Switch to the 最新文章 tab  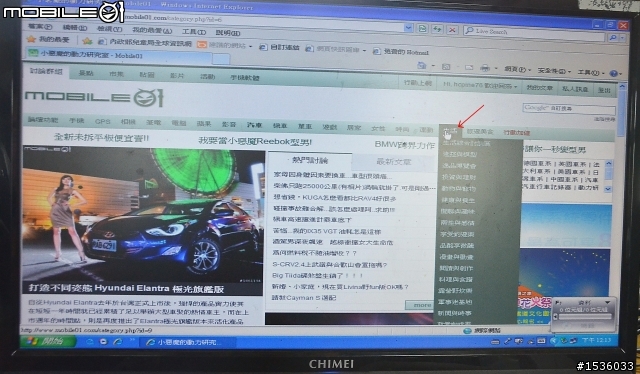click(393, 162)
